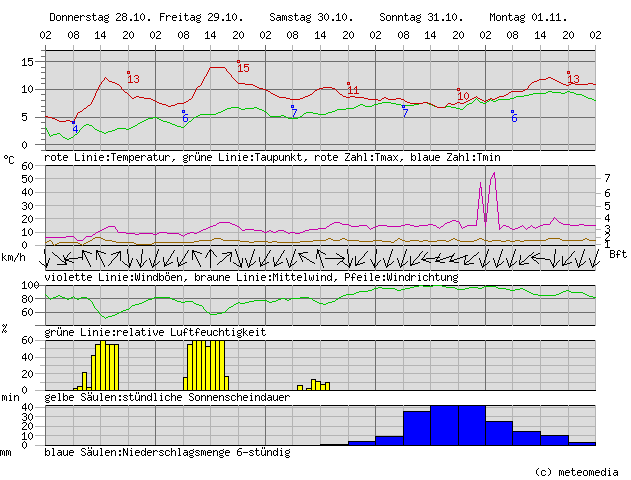The width and height of the screenshot is (631, 480).
Task: Select the red Tmax value 10 on Sunday
Action: pyautogui.click(x=463, y=96)
